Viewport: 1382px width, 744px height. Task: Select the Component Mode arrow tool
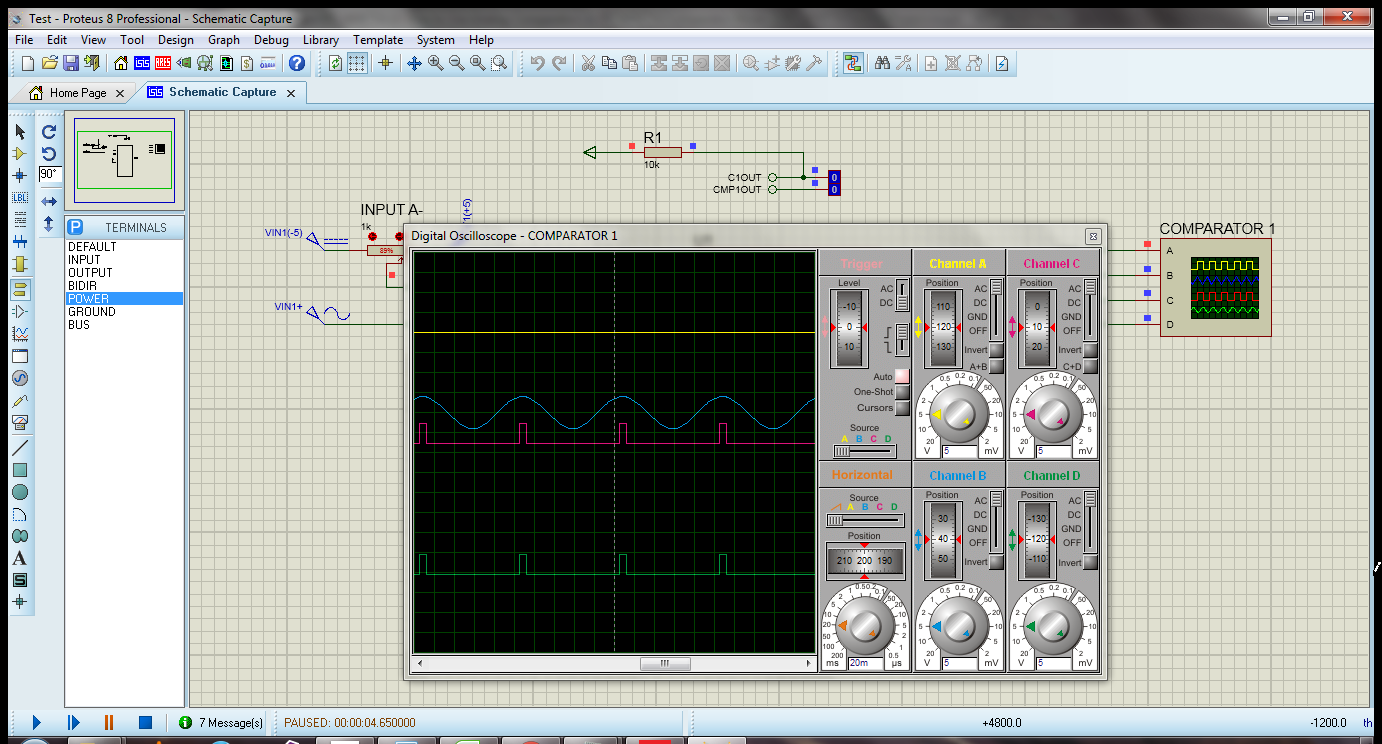(20, 152)
